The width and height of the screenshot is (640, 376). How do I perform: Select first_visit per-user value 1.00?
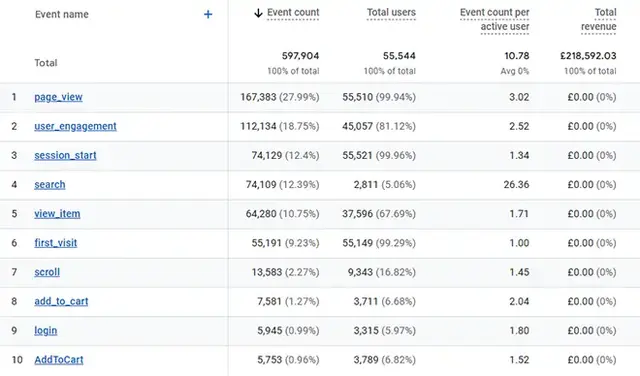(x=519, y=243)
